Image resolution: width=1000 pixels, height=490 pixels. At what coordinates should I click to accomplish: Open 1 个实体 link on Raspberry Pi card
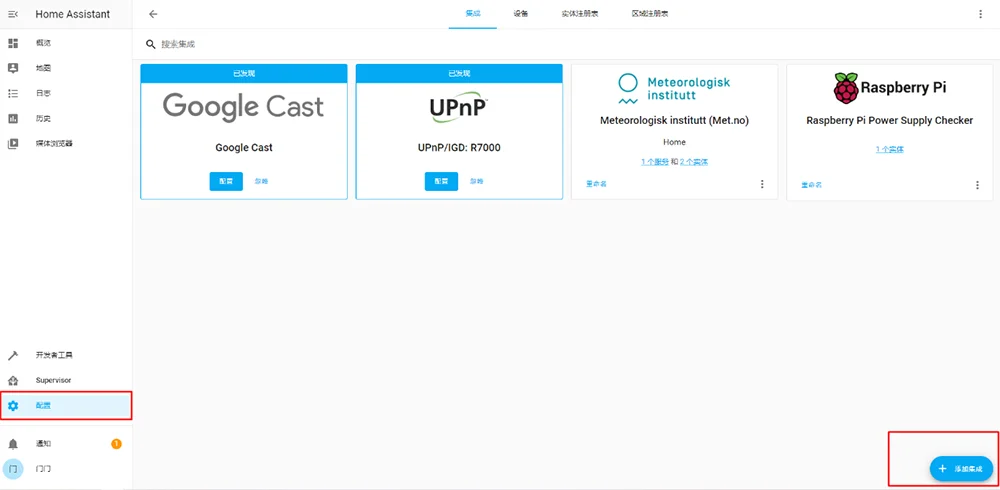point(890,150)
